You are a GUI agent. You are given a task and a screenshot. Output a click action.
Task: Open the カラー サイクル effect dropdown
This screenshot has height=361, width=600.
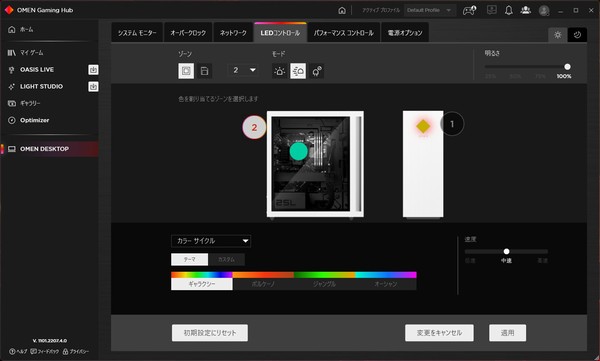[x=211, y=241]
